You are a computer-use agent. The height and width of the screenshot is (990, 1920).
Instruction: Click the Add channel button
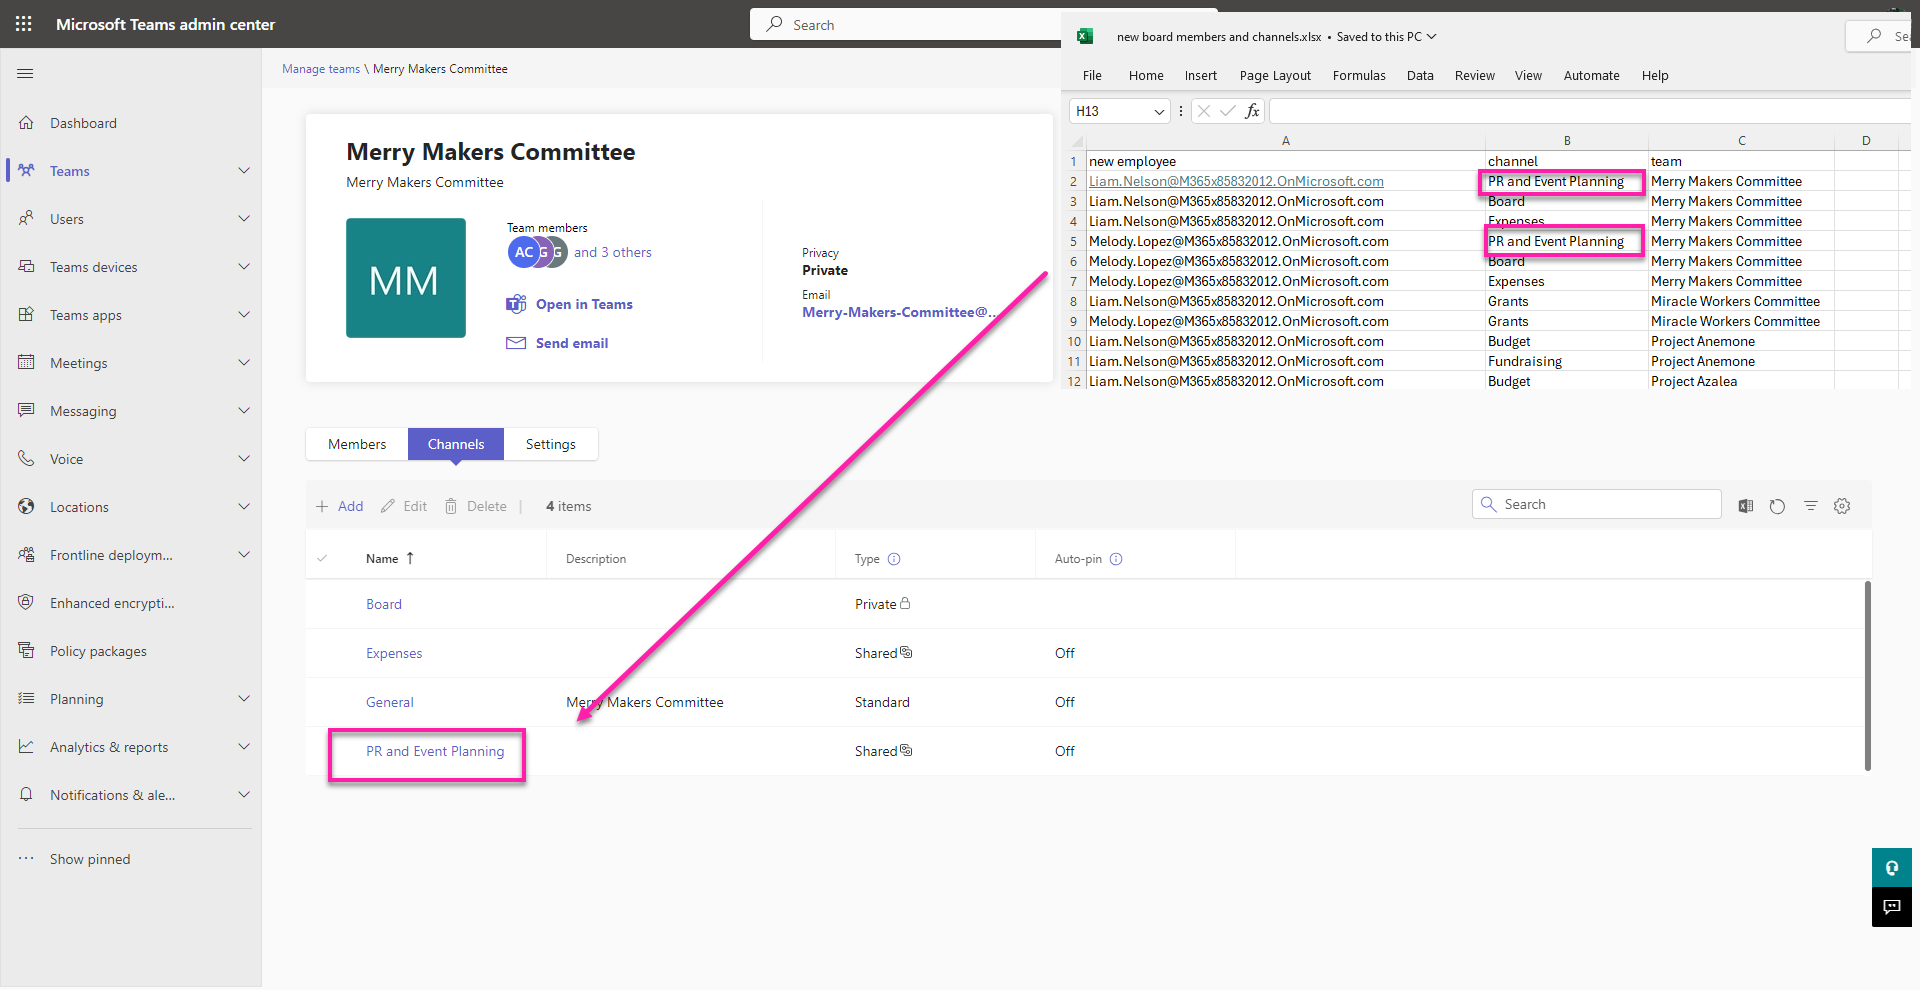click(340, 506)
